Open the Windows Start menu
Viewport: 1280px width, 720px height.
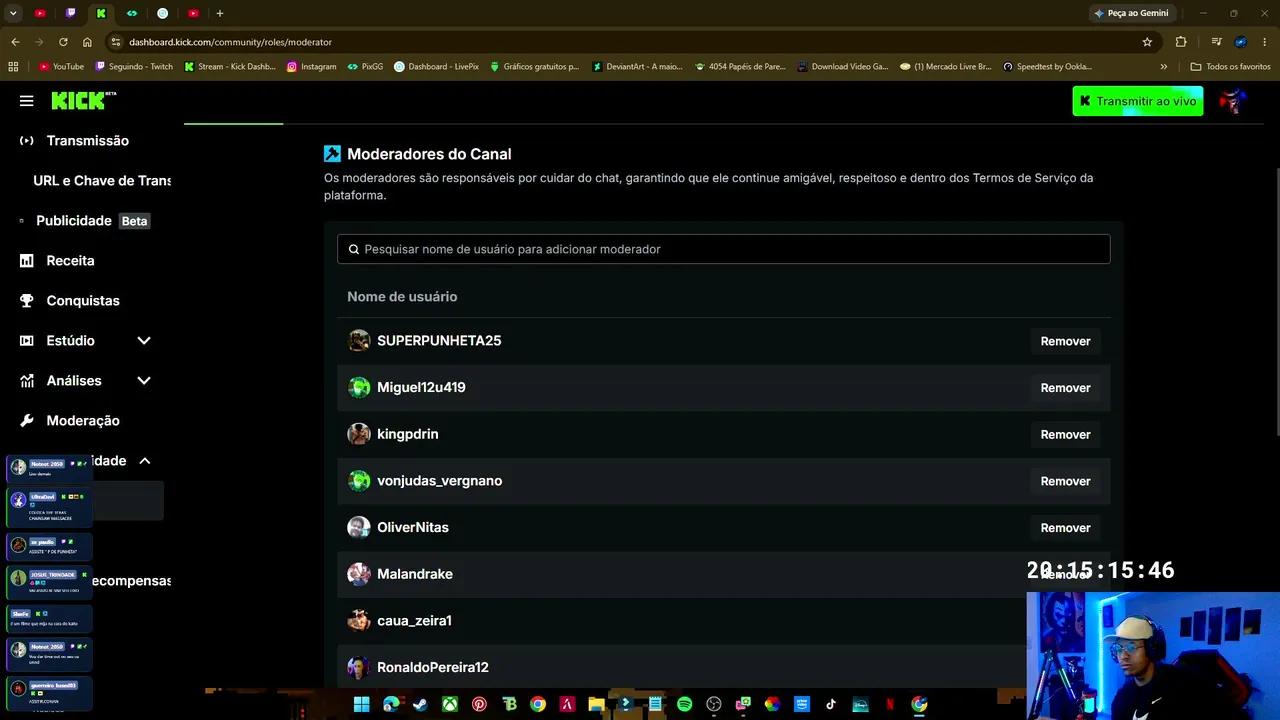361,704
